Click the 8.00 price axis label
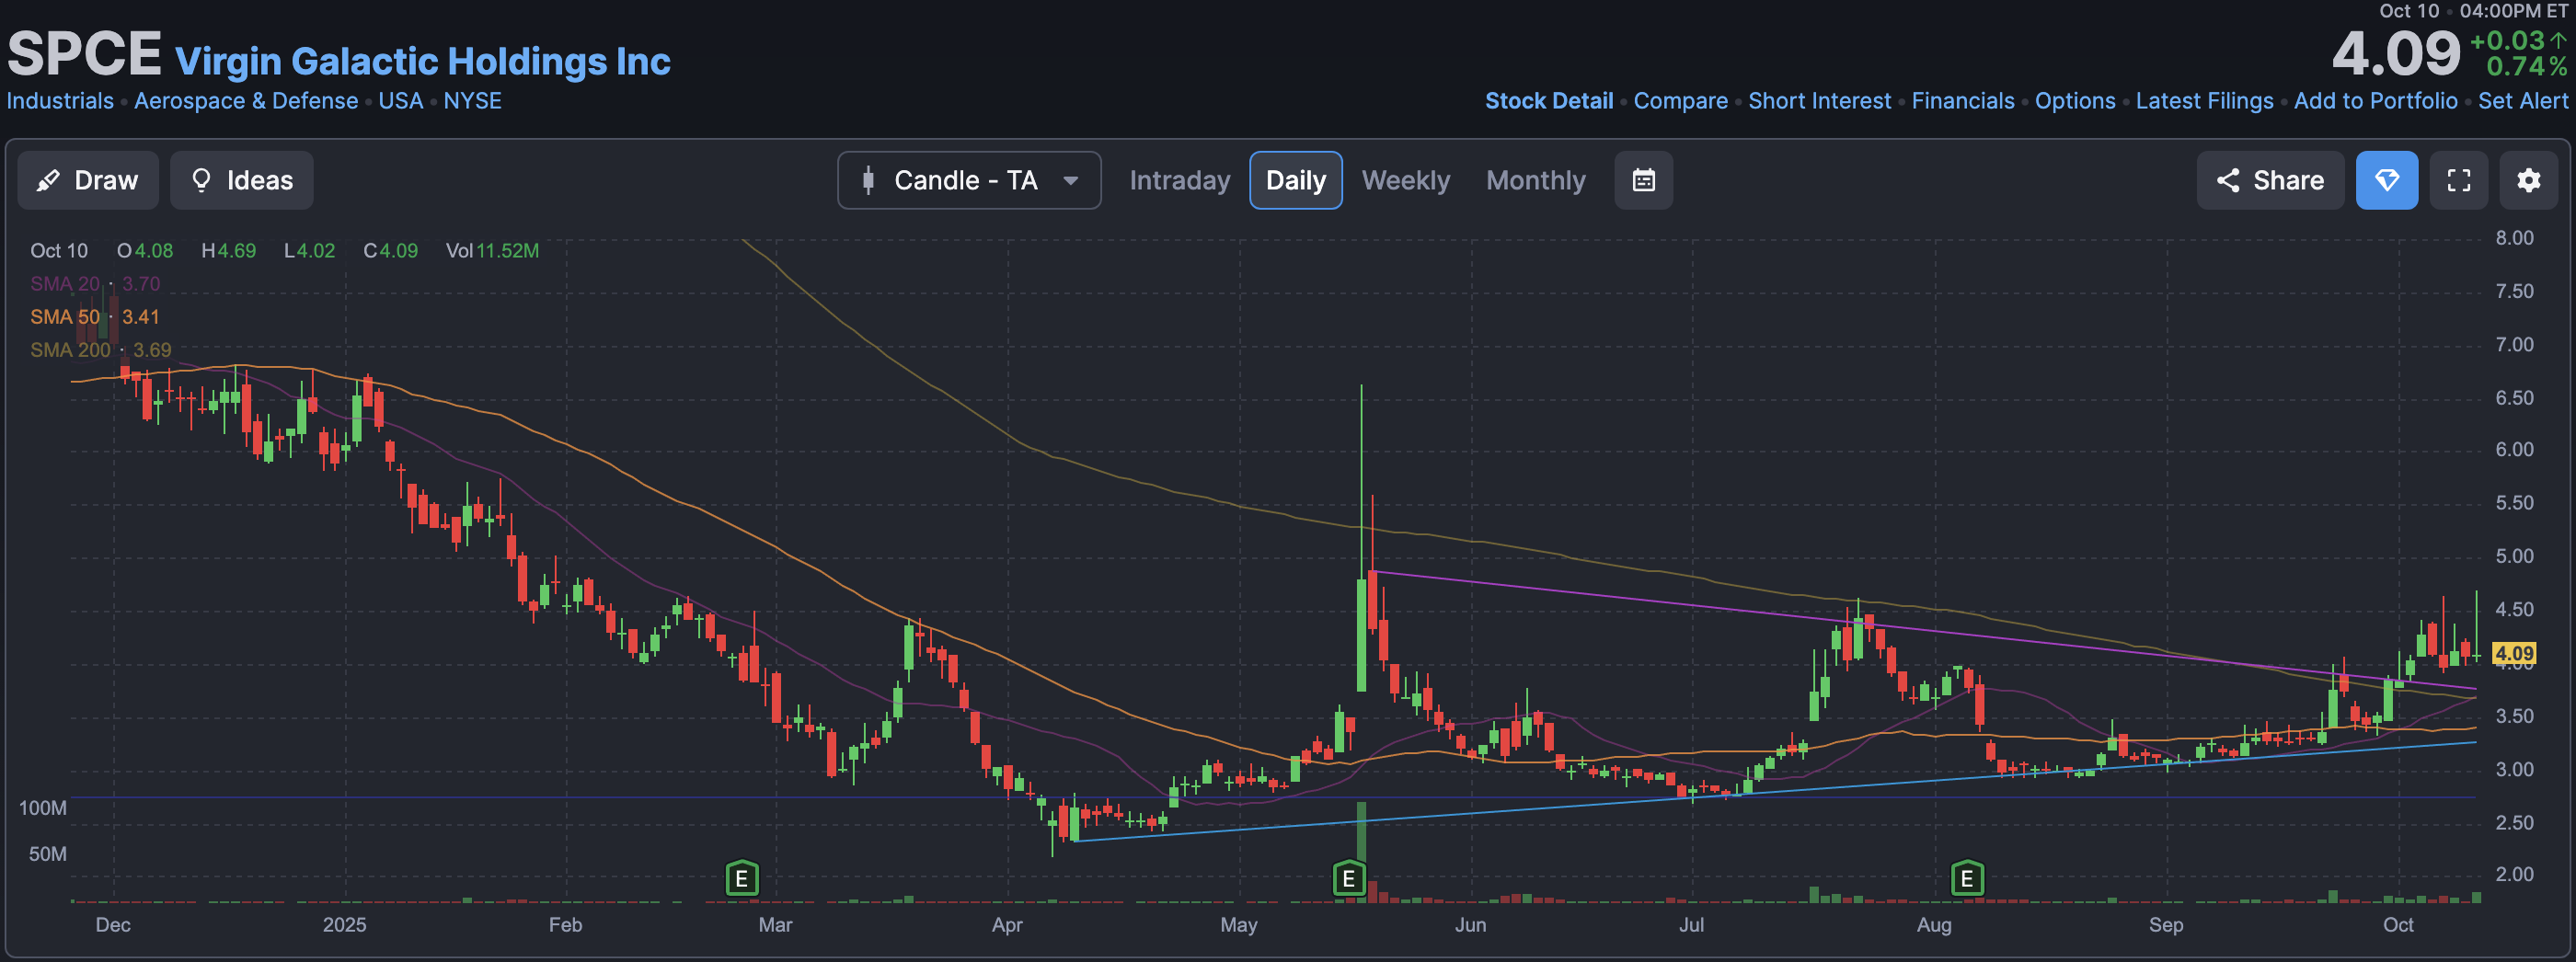Image resolution: width=2576 pixels, height=962 pixels. point(2513,238)
